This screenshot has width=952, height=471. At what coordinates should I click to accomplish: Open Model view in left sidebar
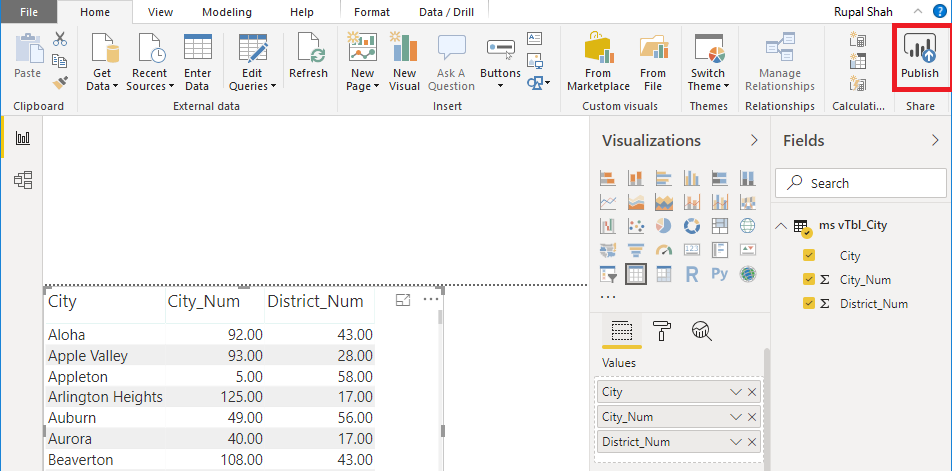click(x=23, y=180)
